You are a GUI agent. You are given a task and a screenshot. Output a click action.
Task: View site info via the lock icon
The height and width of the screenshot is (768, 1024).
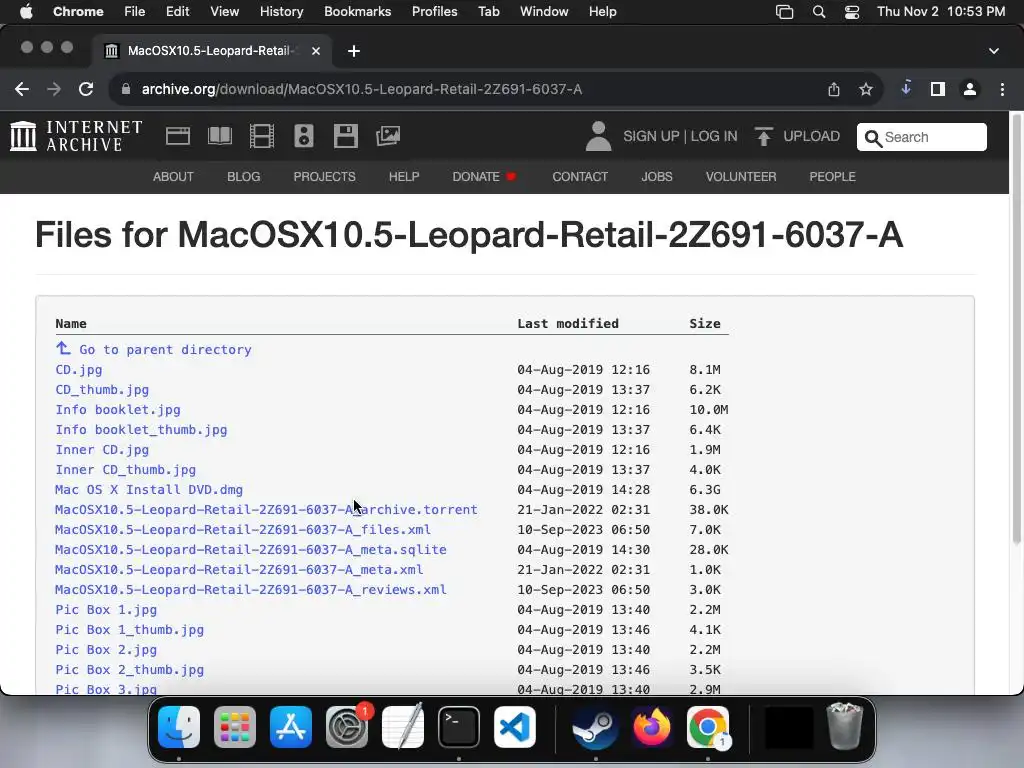pos(126,89)
